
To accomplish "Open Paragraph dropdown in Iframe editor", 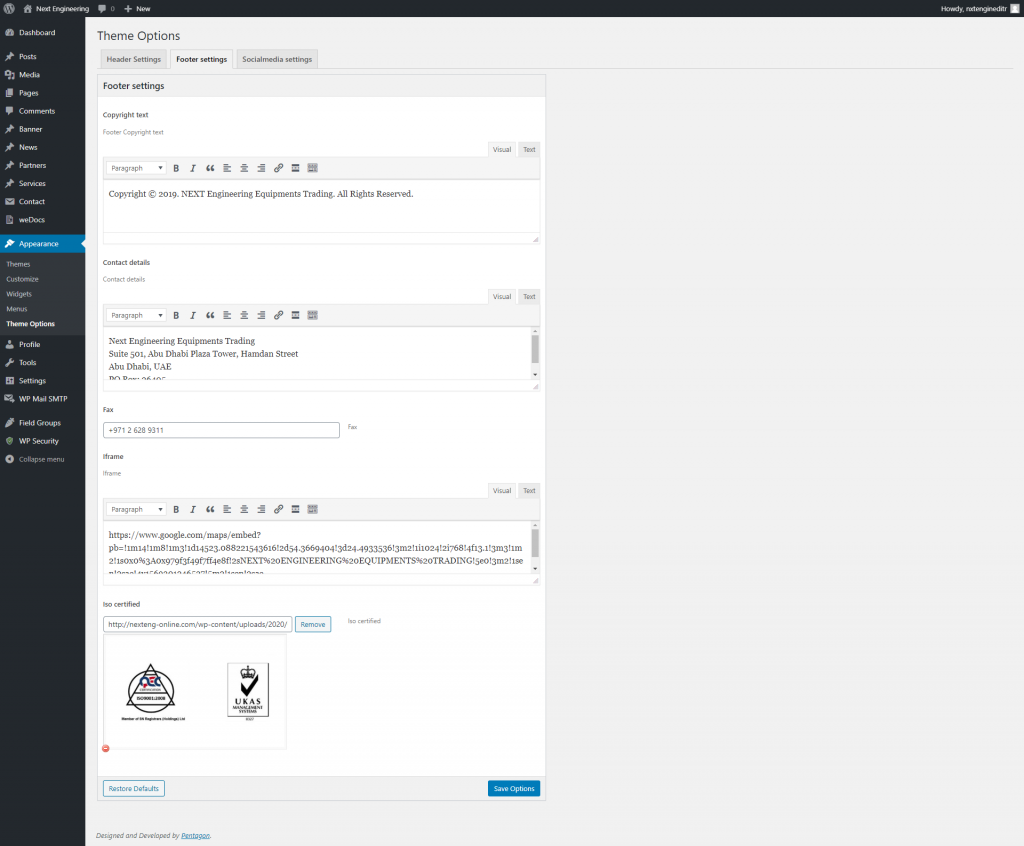I will [136, 509].
